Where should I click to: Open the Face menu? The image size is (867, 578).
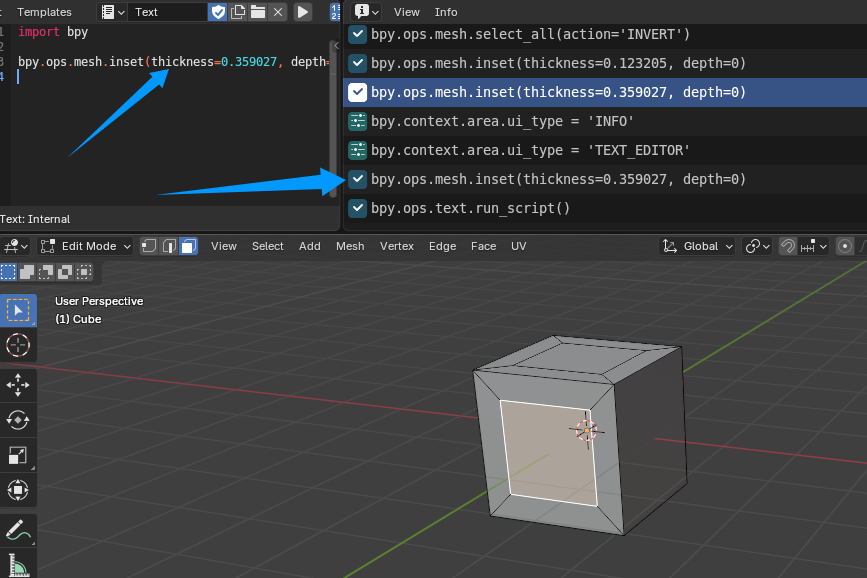(x=483, y=246)
